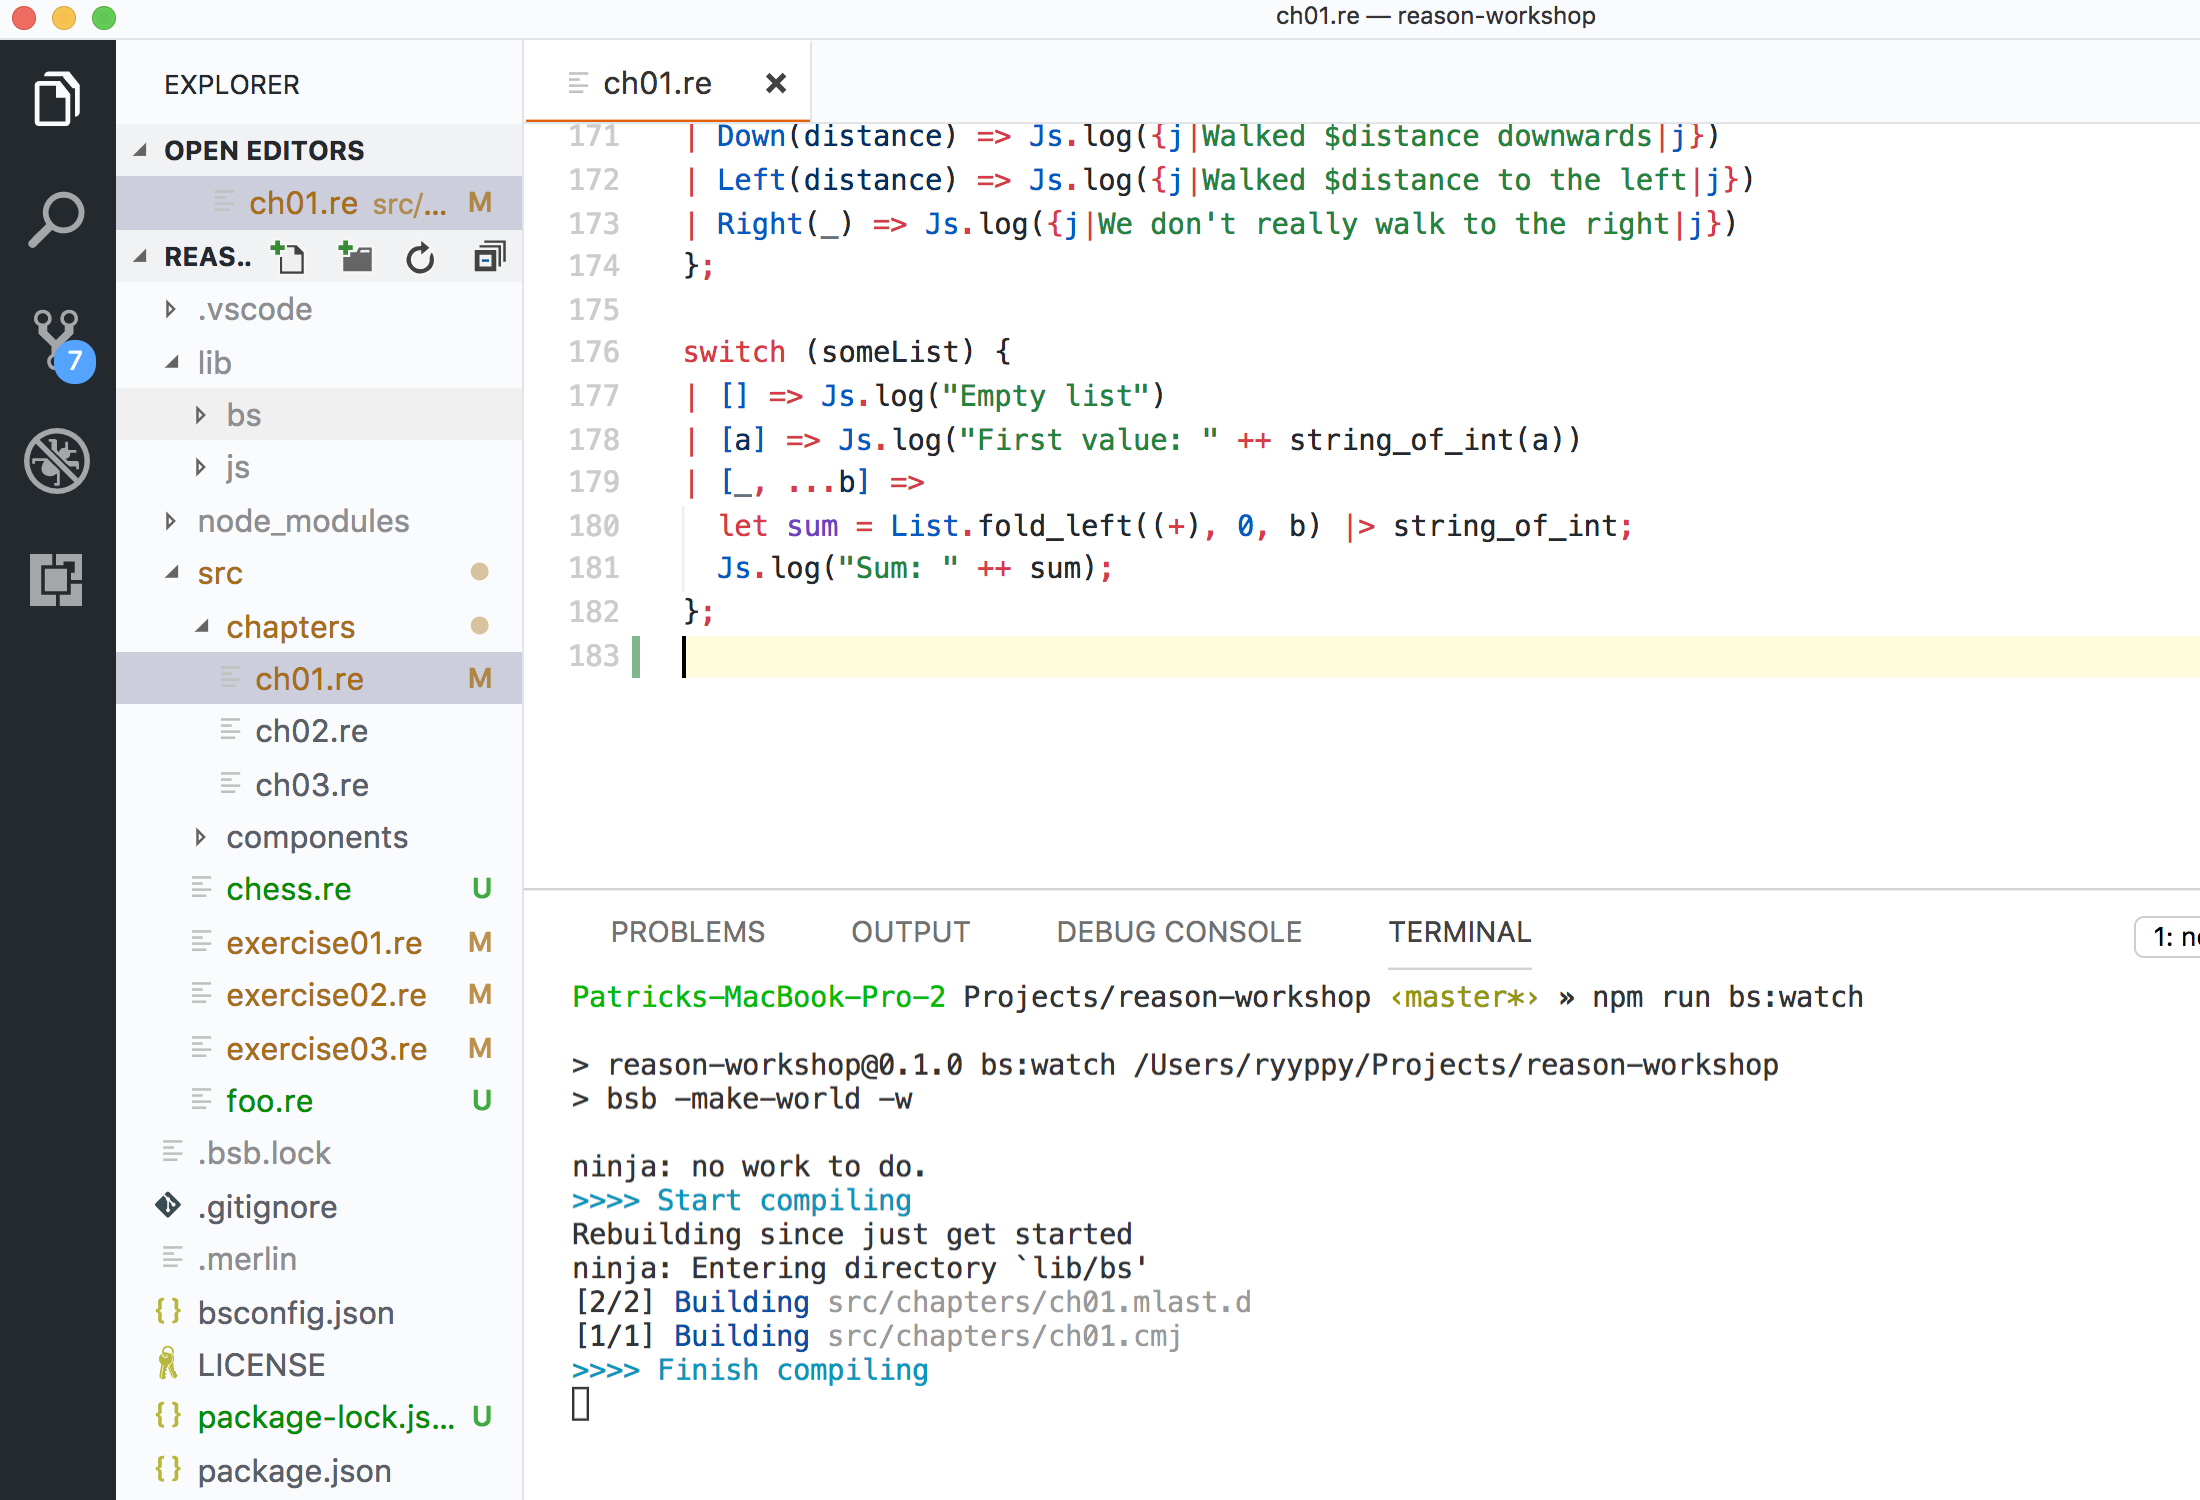
Task: Expand the .vscode folder
Action: pos(254,309)
